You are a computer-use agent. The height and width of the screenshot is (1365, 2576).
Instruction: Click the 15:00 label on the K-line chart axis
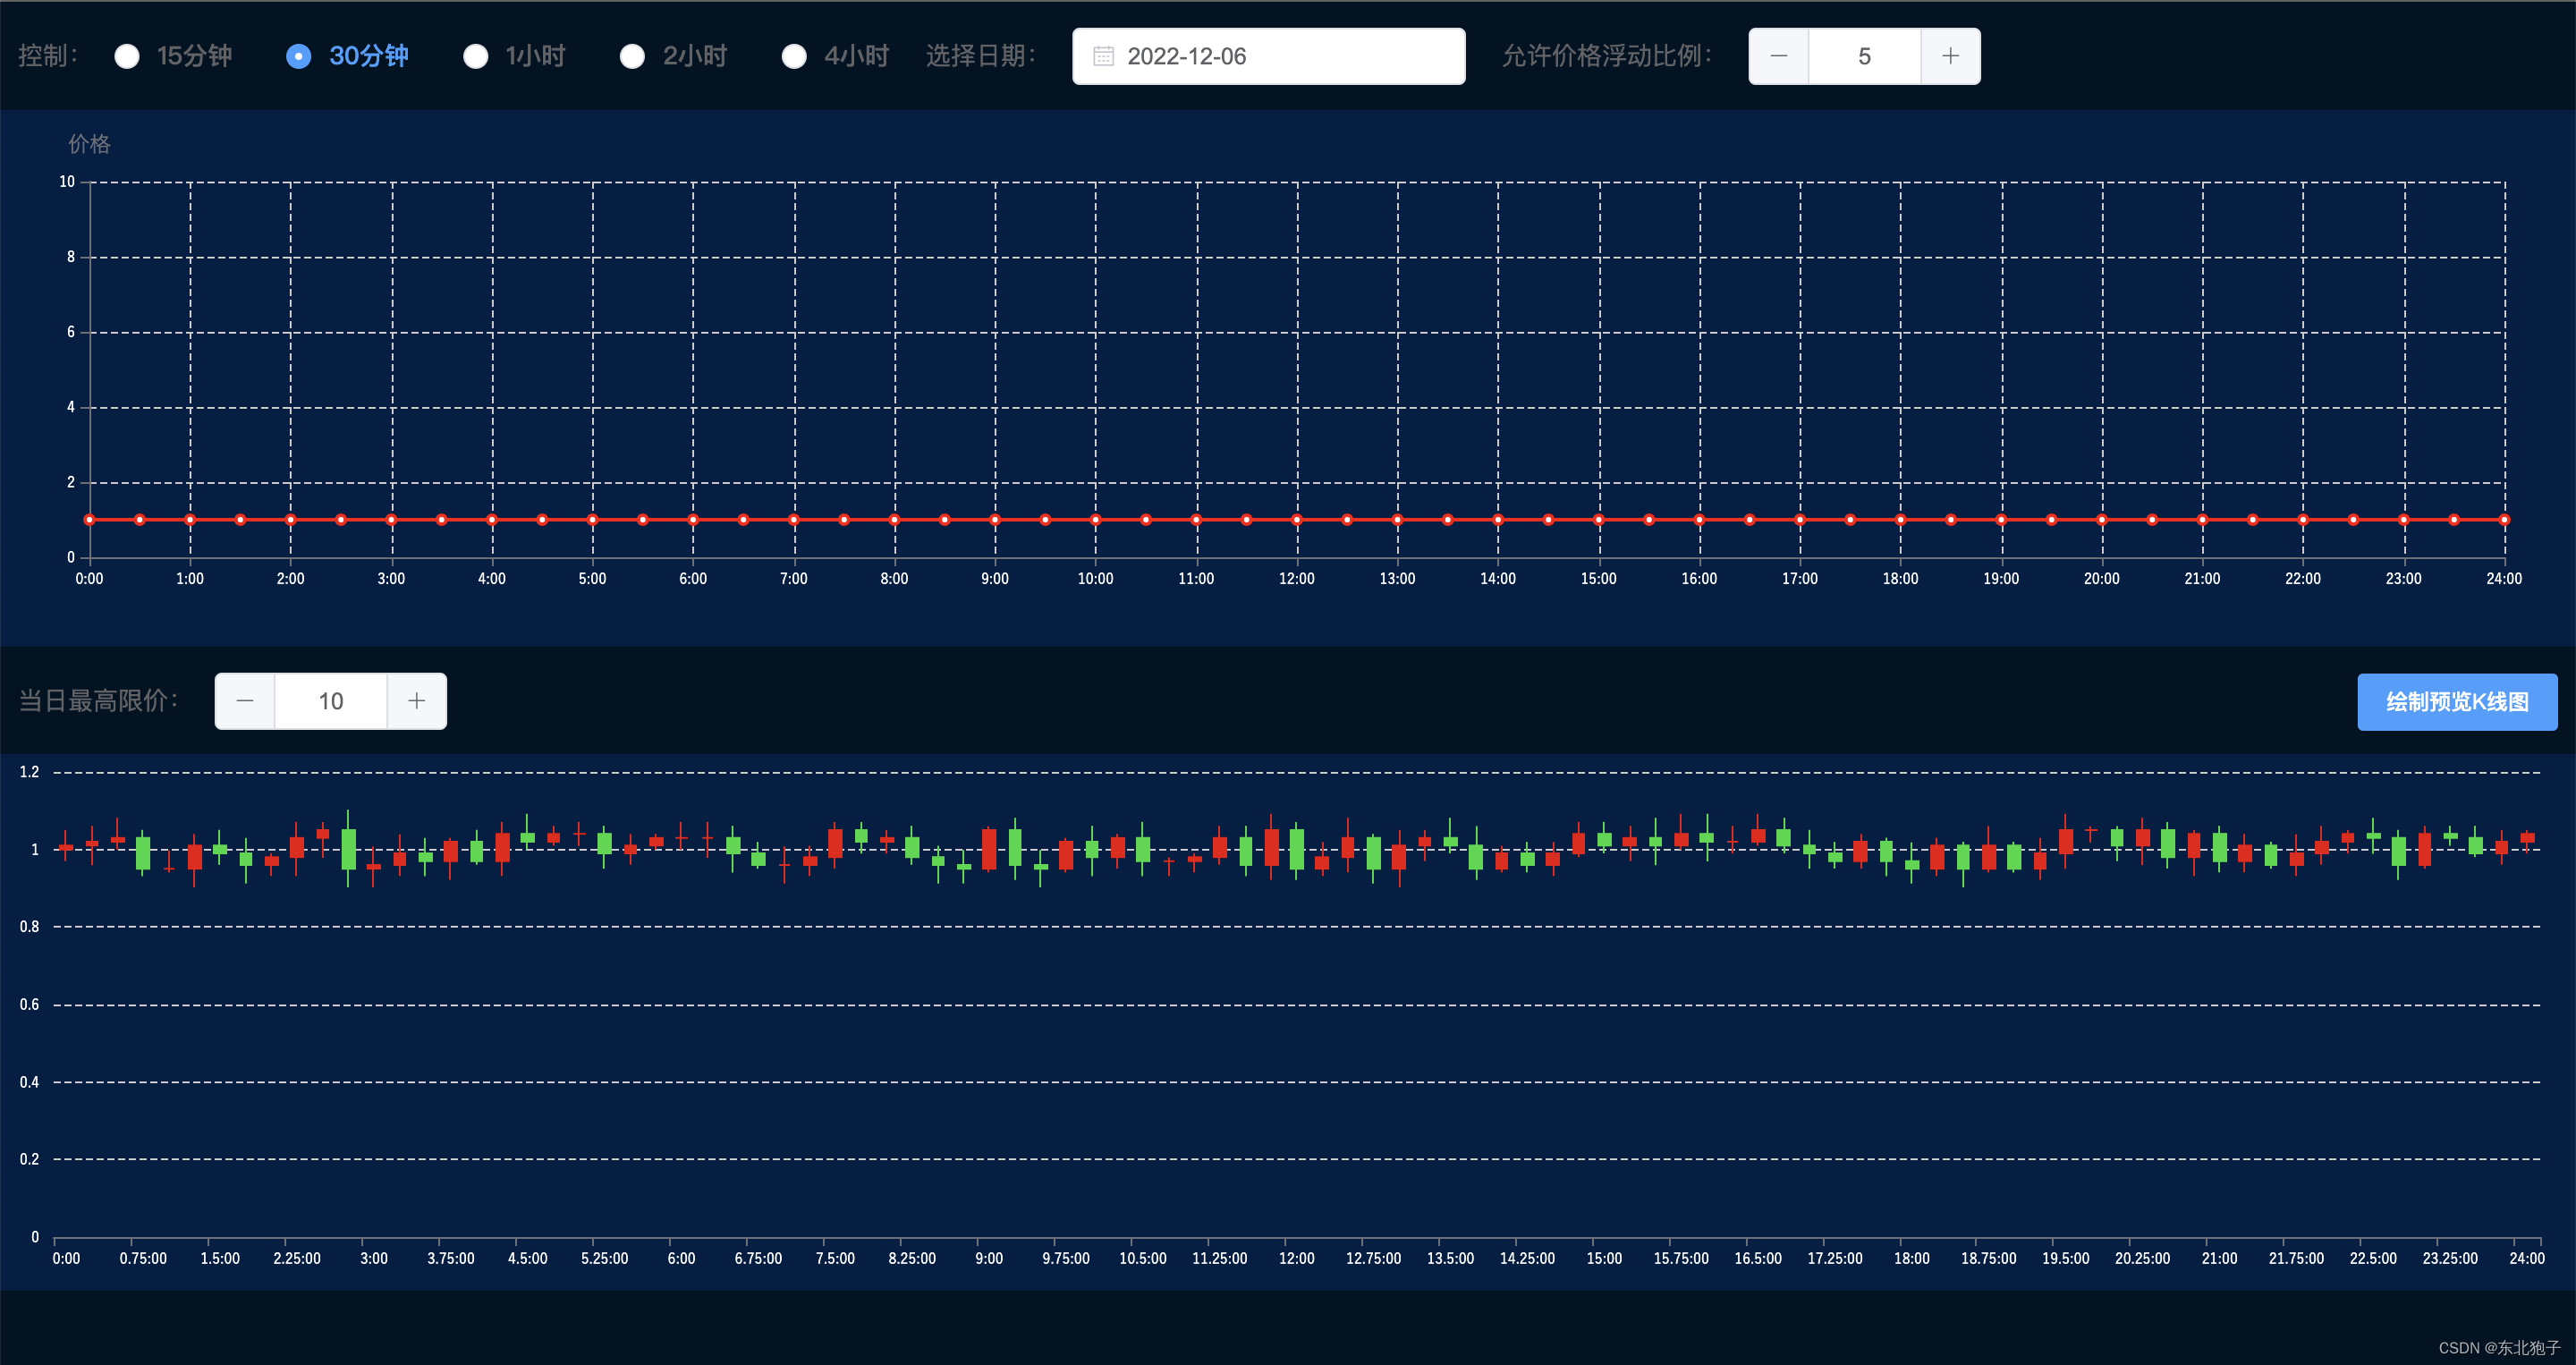[x=1604, y=1258]
